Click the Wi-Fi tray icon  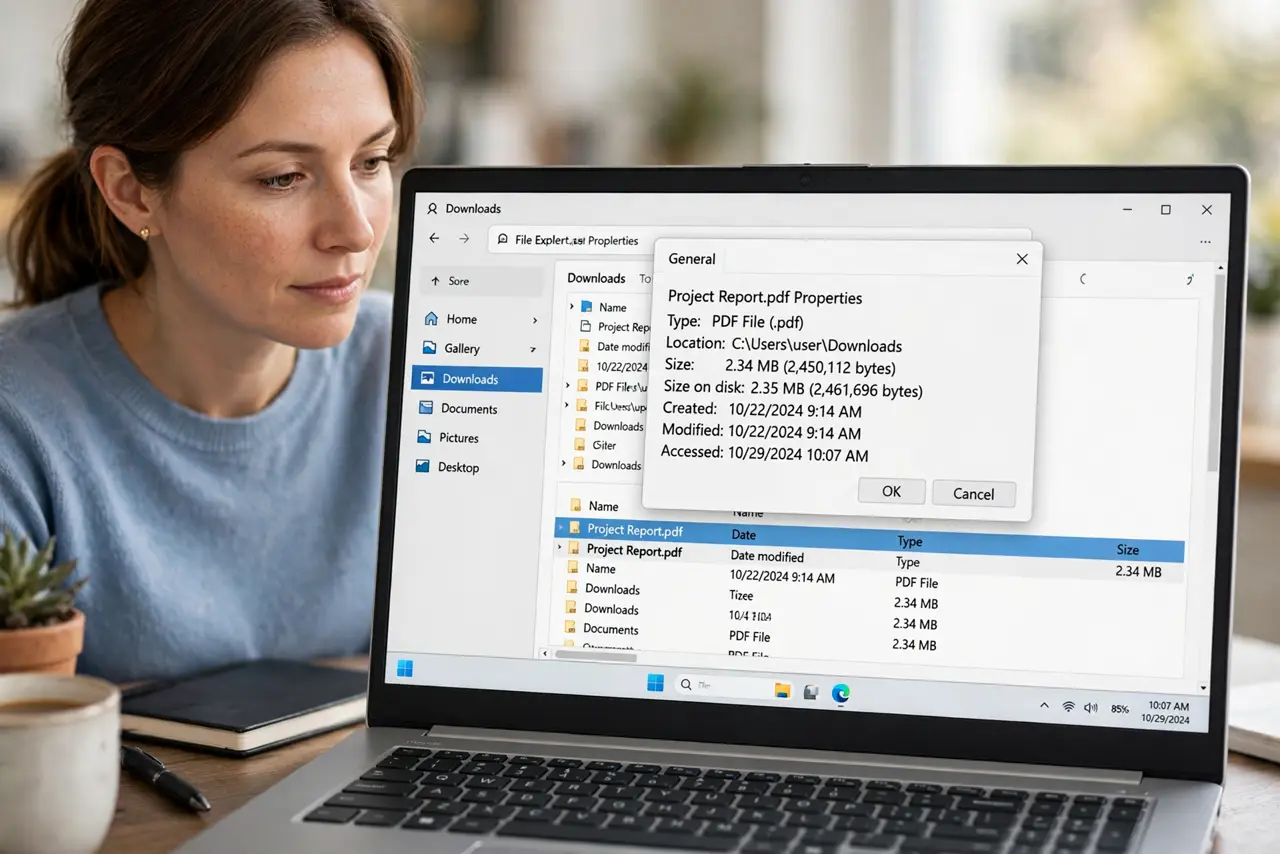click(x=1068, y=707)
